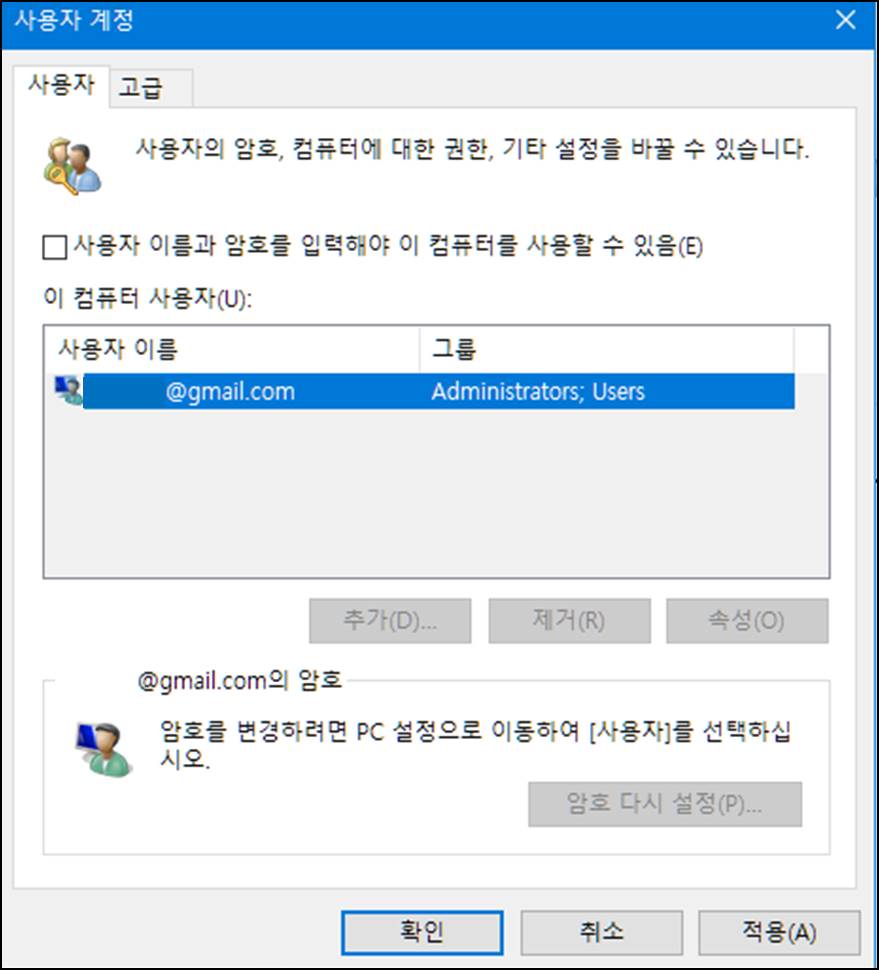This screenshot has height=970, width=879.
Task: Click the 암호 다시 설정(P)... button
Action: [x=665, y=804]
